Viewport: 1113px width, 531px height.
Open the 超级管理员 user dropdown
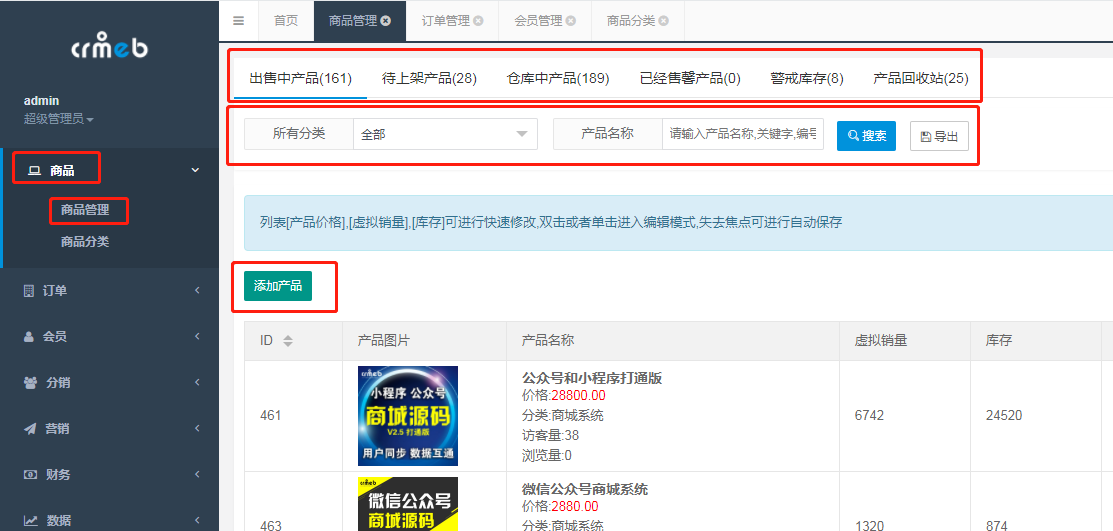pos(59,119)
